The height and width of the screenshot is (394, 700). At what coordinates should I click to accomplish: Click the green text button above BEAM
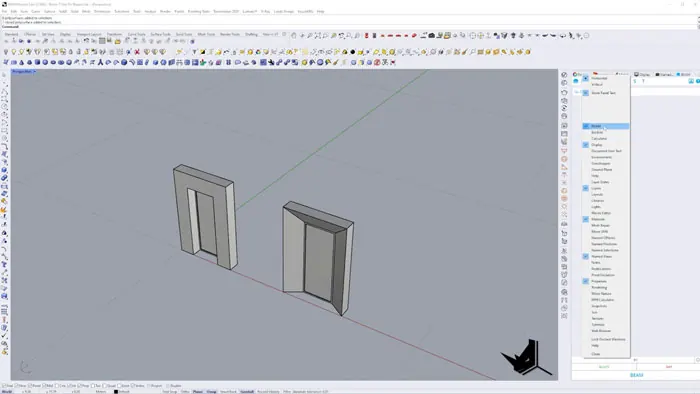(x=604, y=367)
